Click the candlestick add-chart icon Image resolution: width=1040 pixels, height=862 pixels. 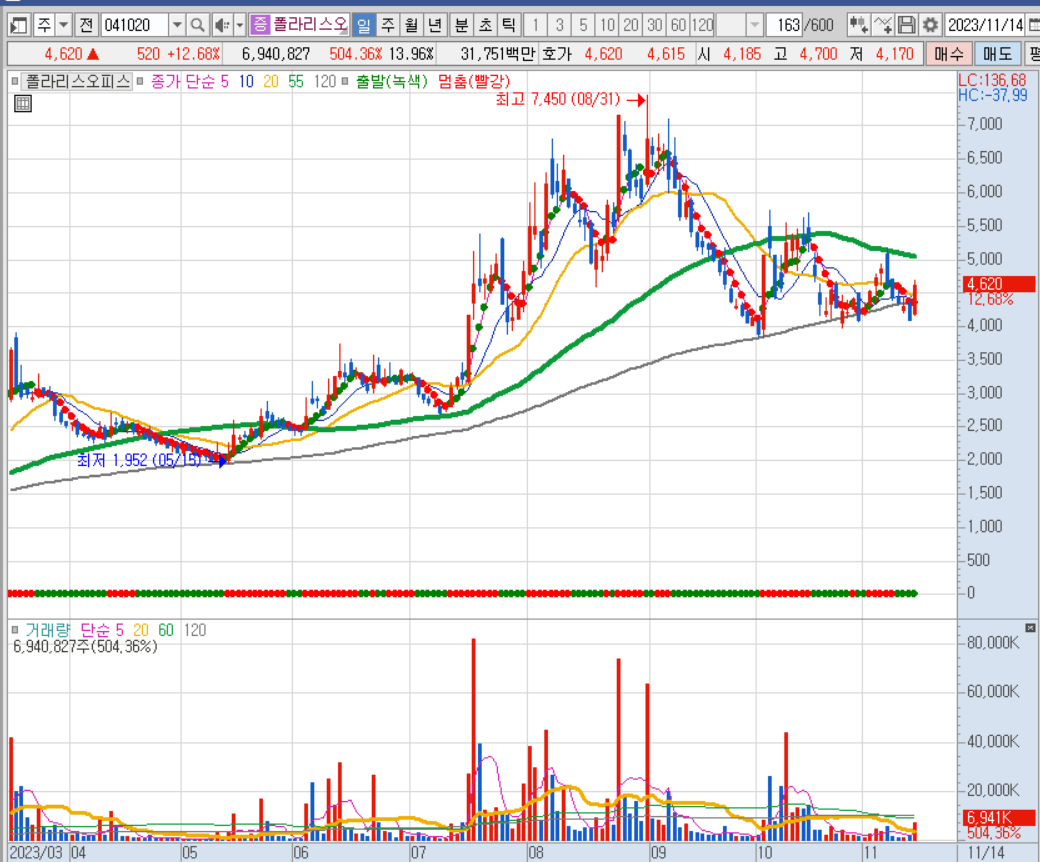click(858, 26)
